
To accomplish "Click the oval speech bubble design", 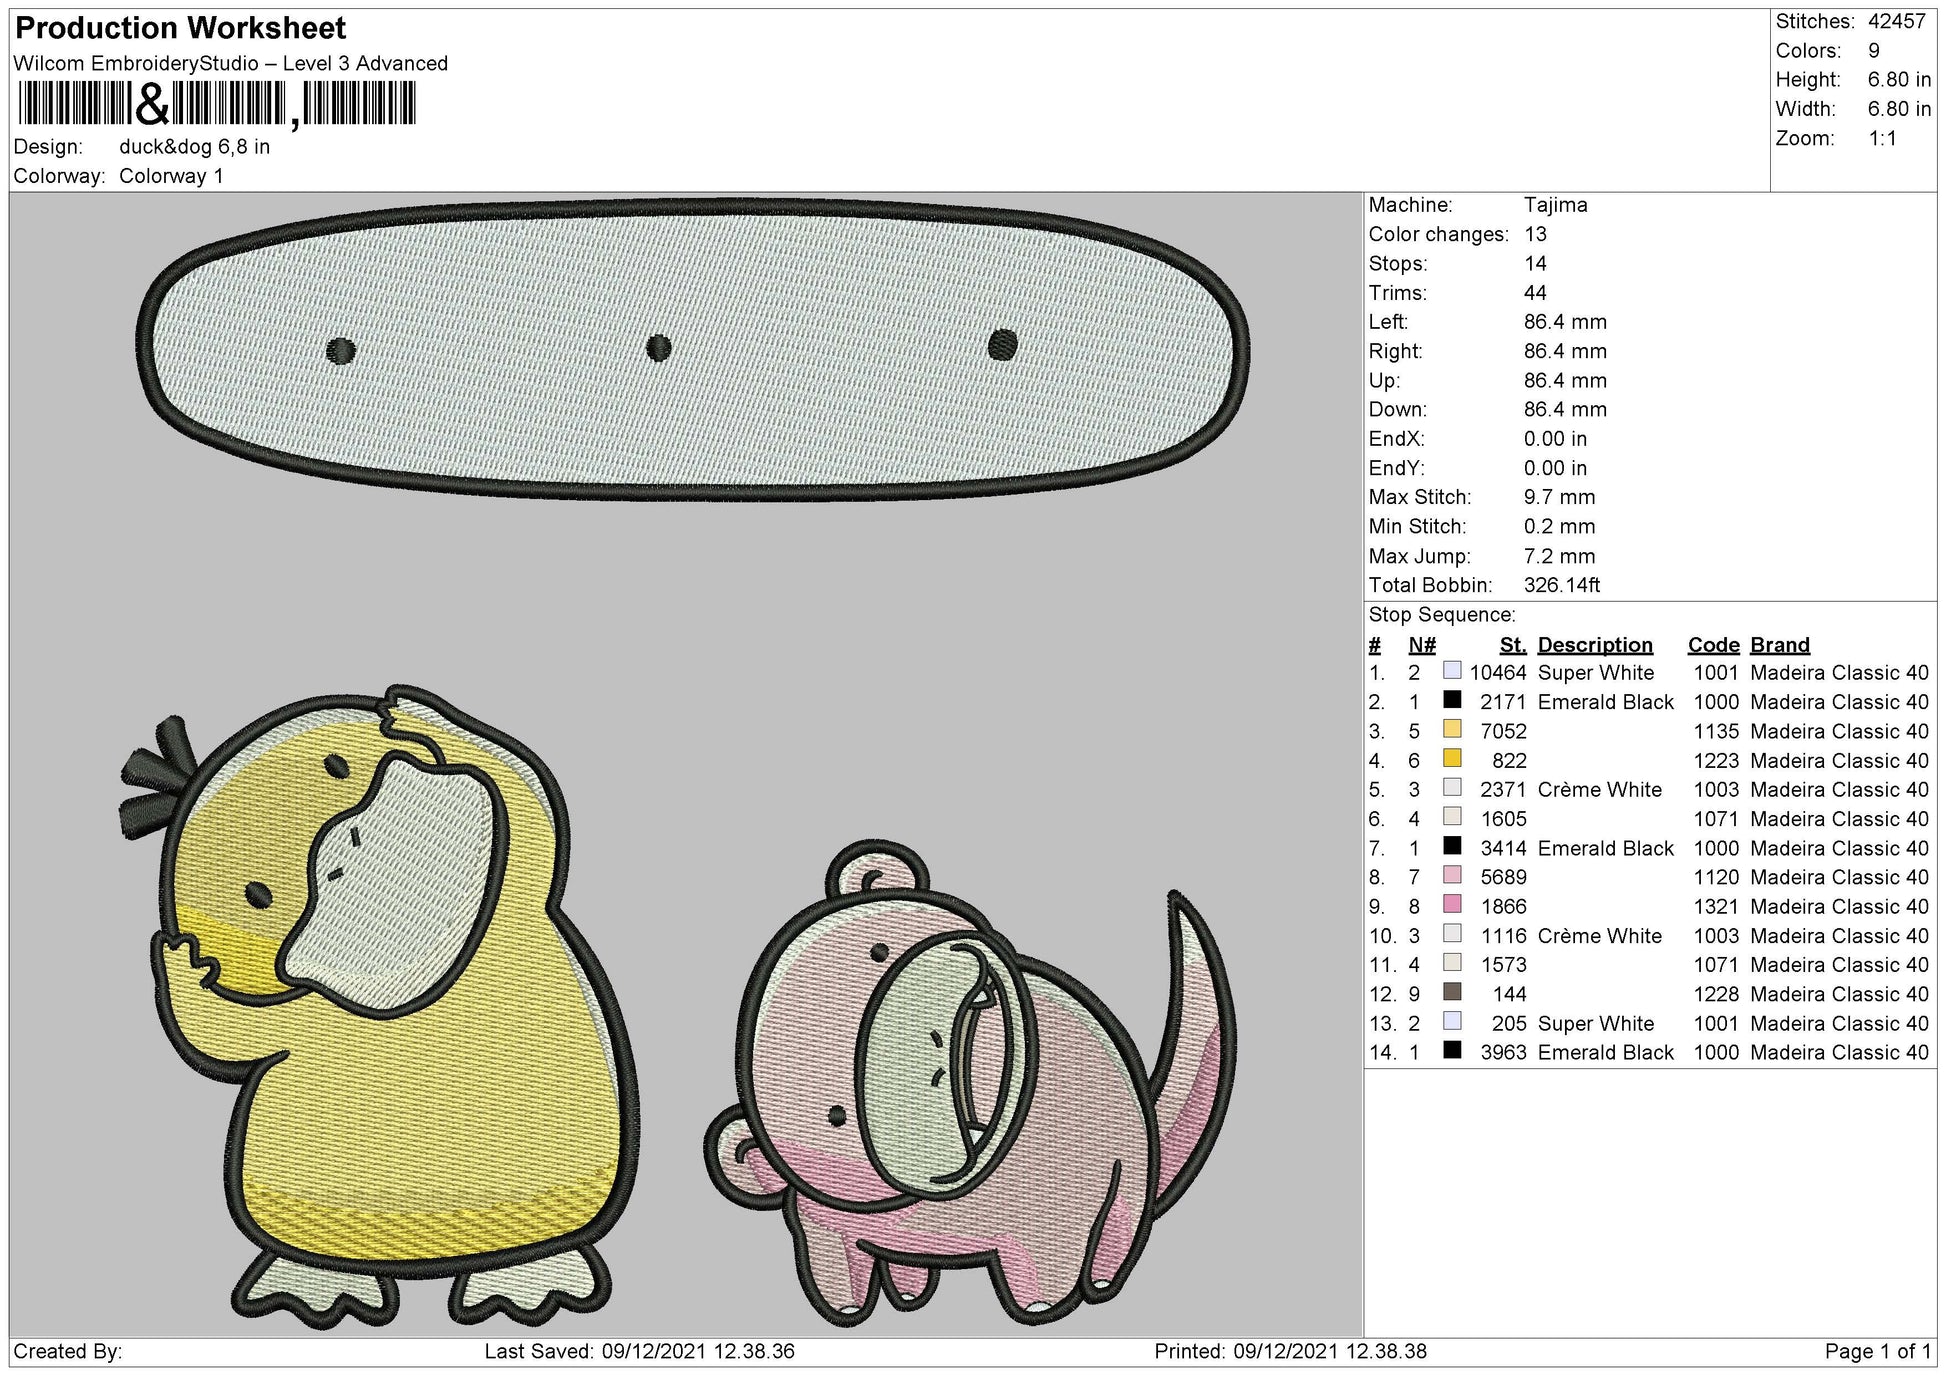I will click(693, 349).
